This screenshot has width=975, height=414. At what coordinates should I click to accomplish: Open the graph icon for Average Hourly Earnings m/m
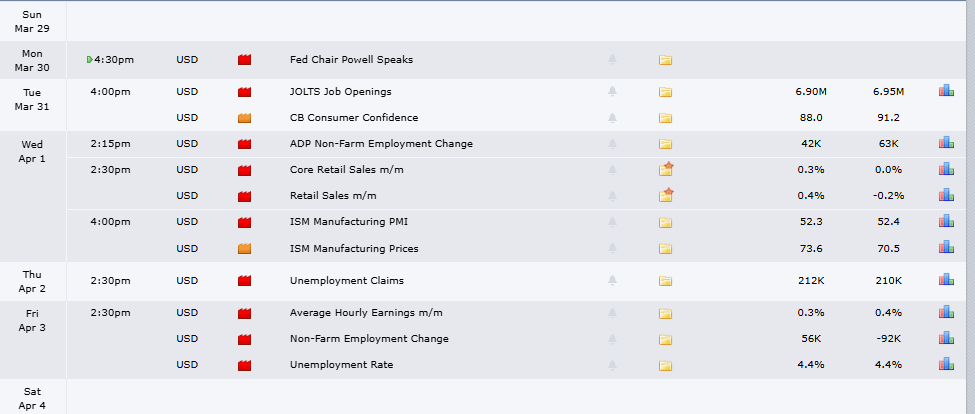[945, 313]
